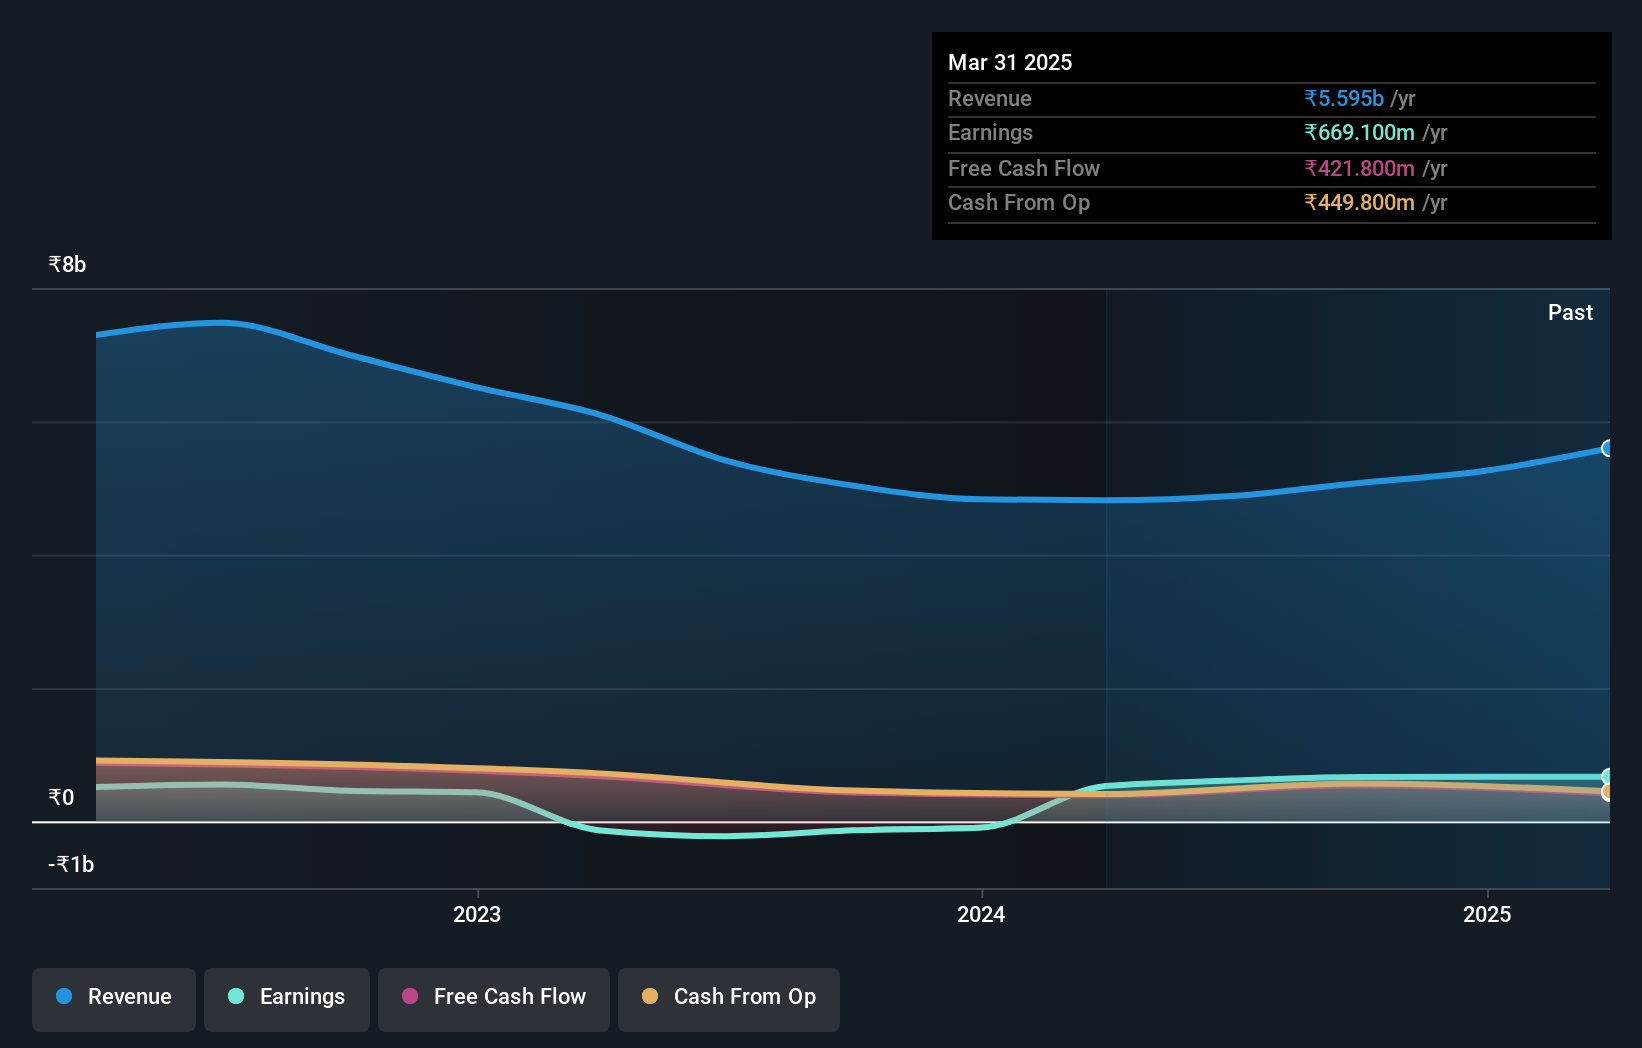Click the pink Free Cash Flow legend dot
Viewport: 1642px width, 1048px height.
(x=410, y=996)
